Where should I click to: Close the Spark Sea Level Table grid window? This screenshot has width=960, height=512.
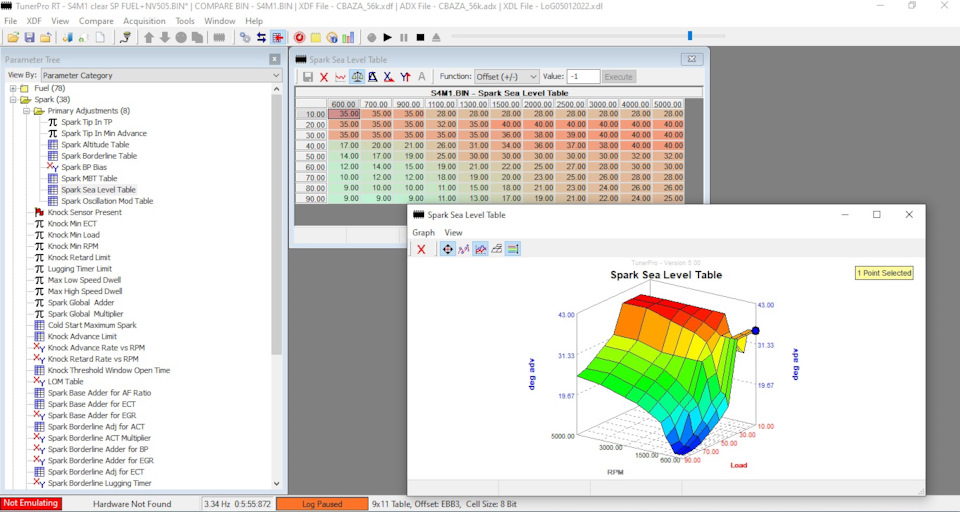click(691, 59)
